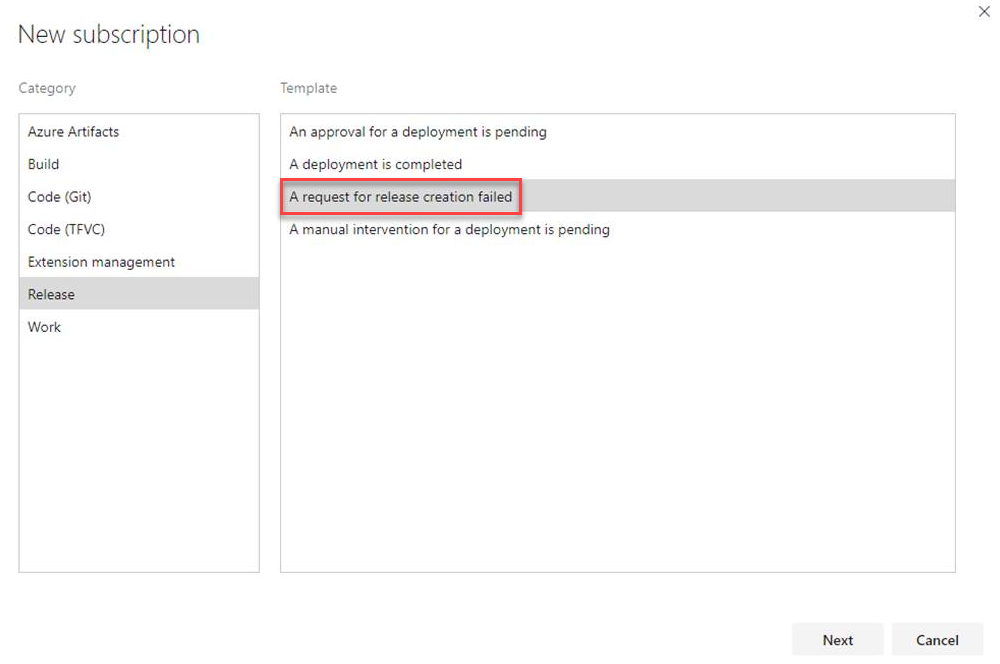This screenshot has height=664, width=1000.
Task: Pick the 'A deployment is completed' template
Action: (x=373, y=164)
